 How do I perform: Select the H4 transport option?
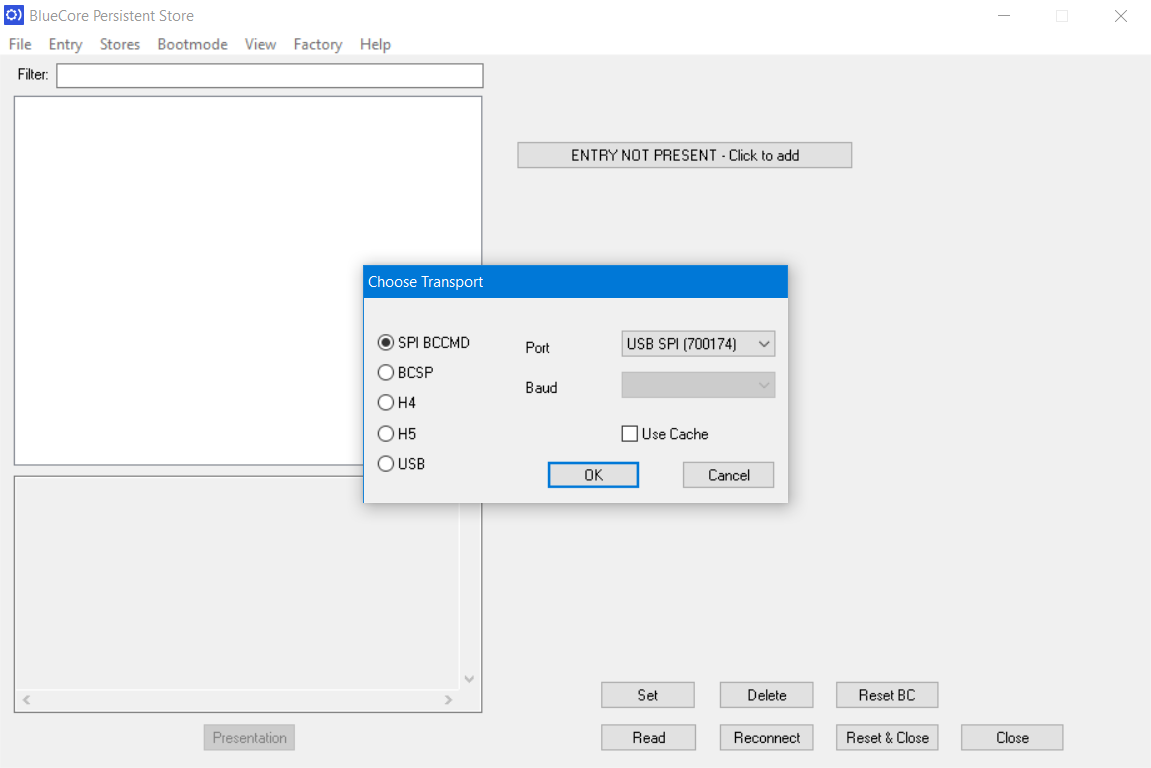click(x=386, y=402)
